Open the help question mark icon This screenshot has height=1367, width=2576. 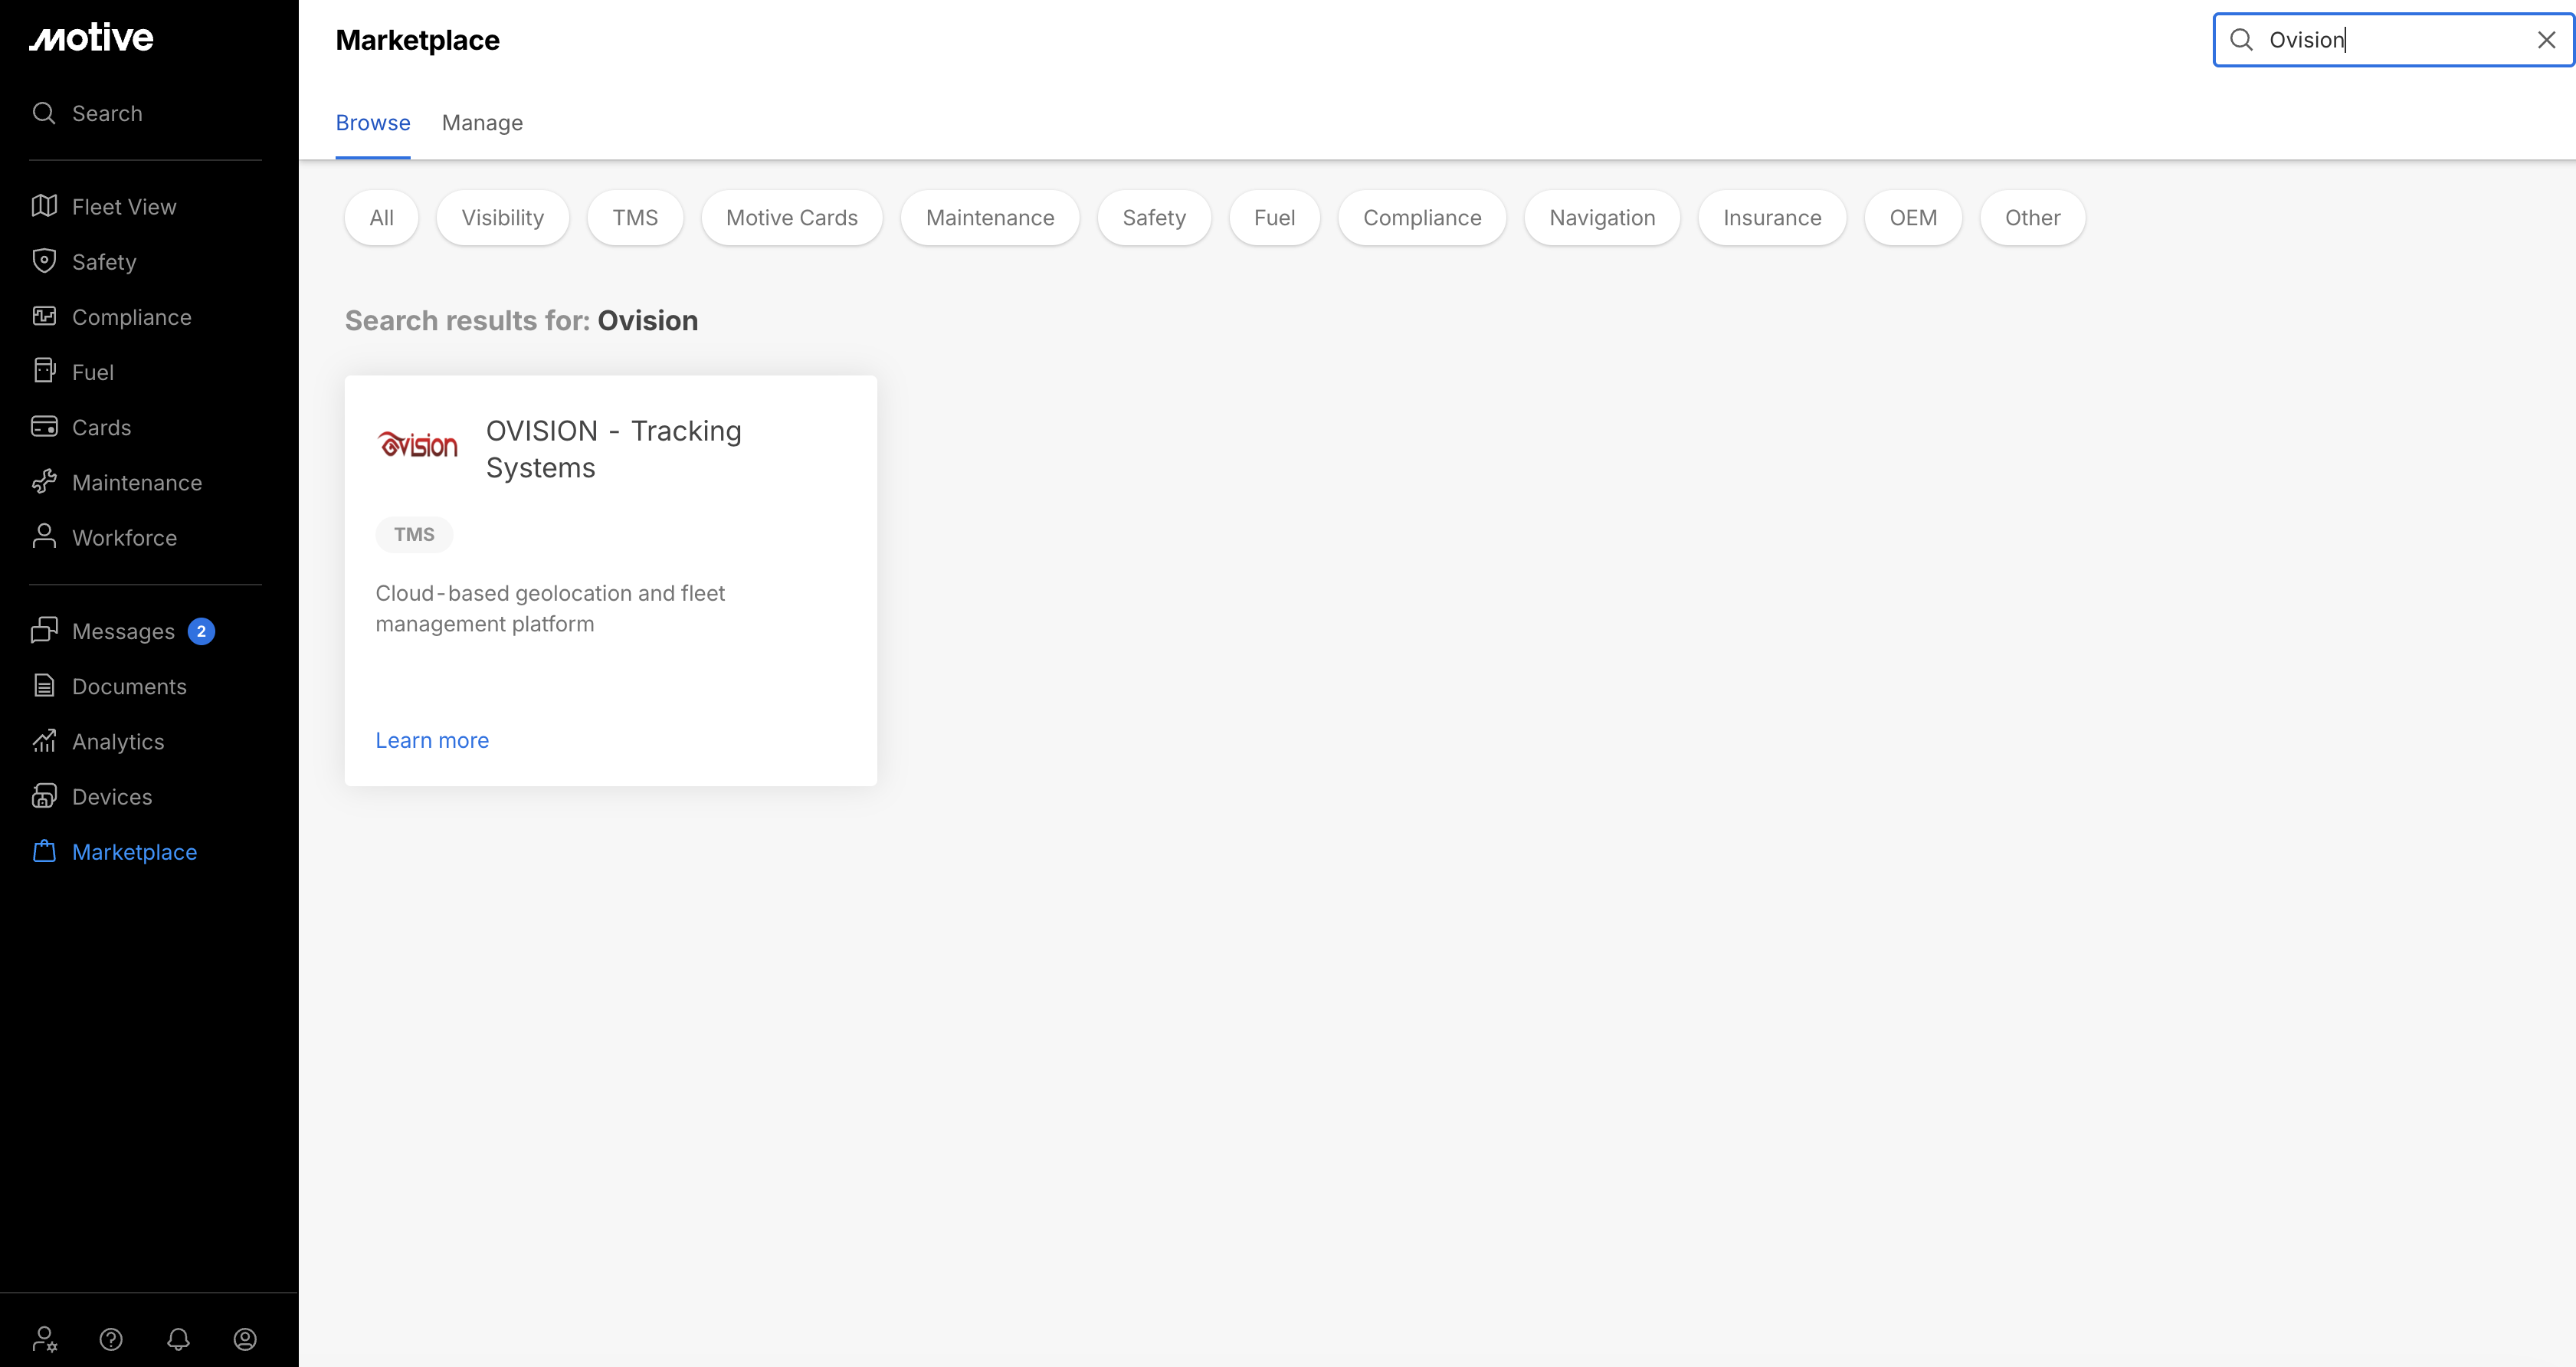111,1339
